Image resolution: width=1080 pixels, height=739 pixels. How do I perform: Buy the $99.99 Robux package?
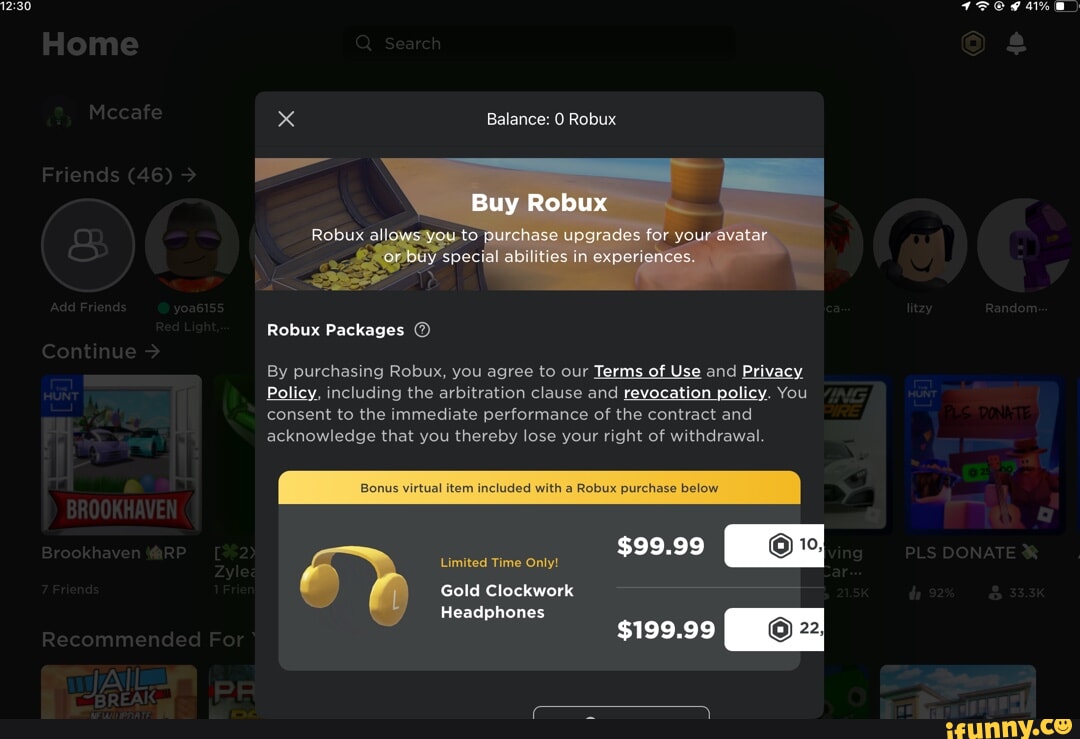pos(773,545)
